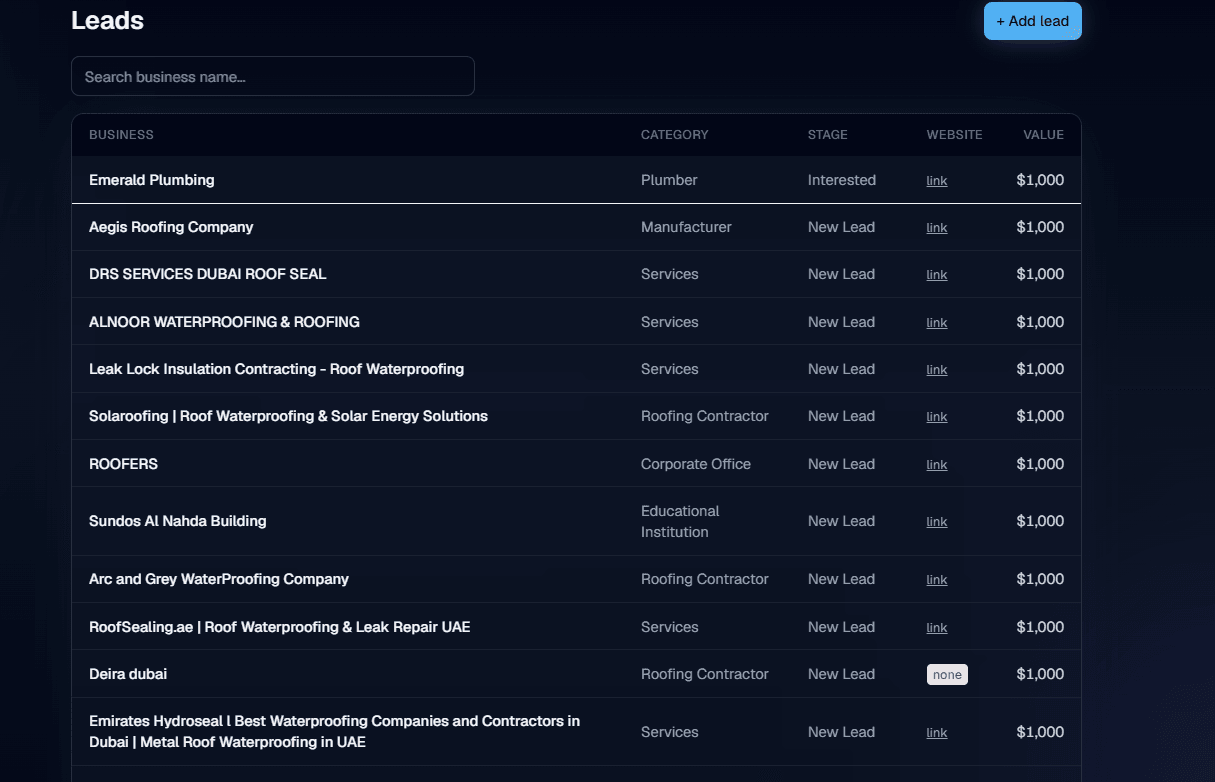The image size is (1215, 782).
Task: Click the Leads page heading
Action: coord(107,20)
